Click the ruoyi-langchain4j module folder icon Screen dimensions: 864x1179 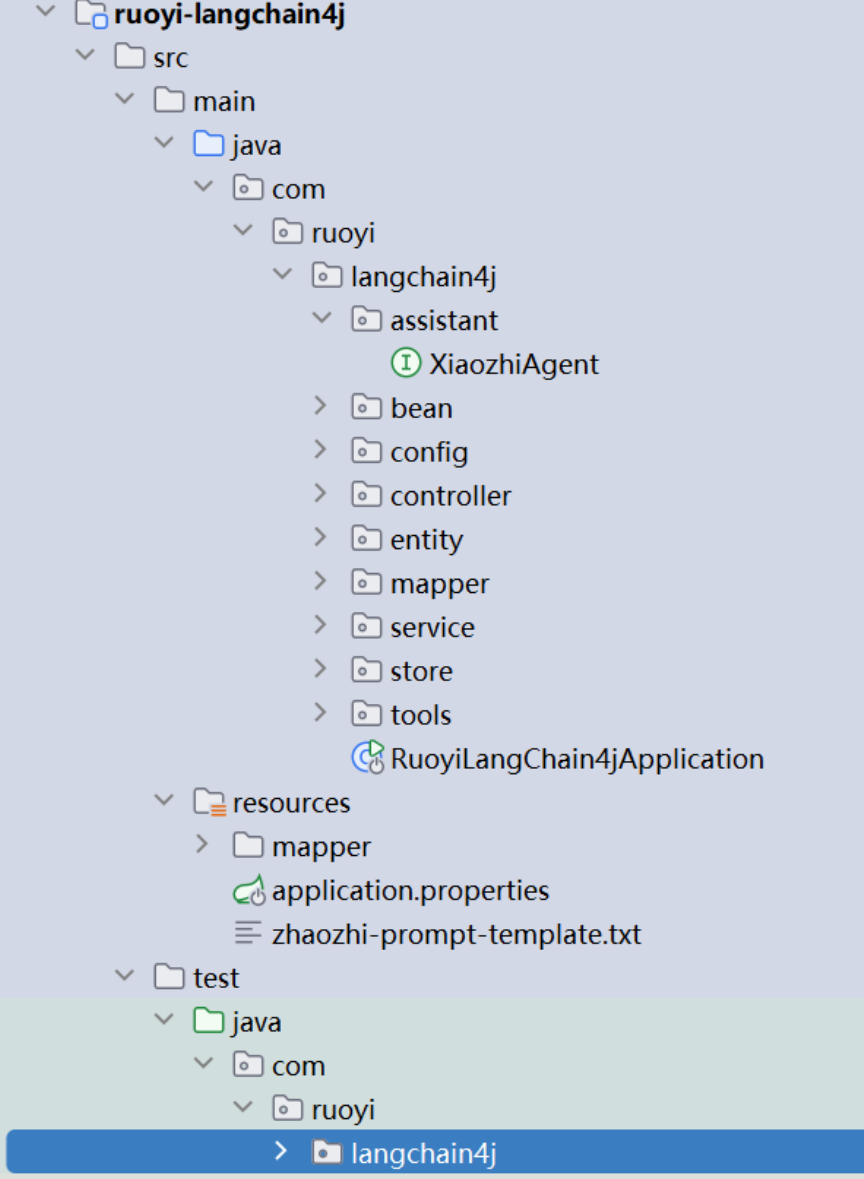(92, 14)
